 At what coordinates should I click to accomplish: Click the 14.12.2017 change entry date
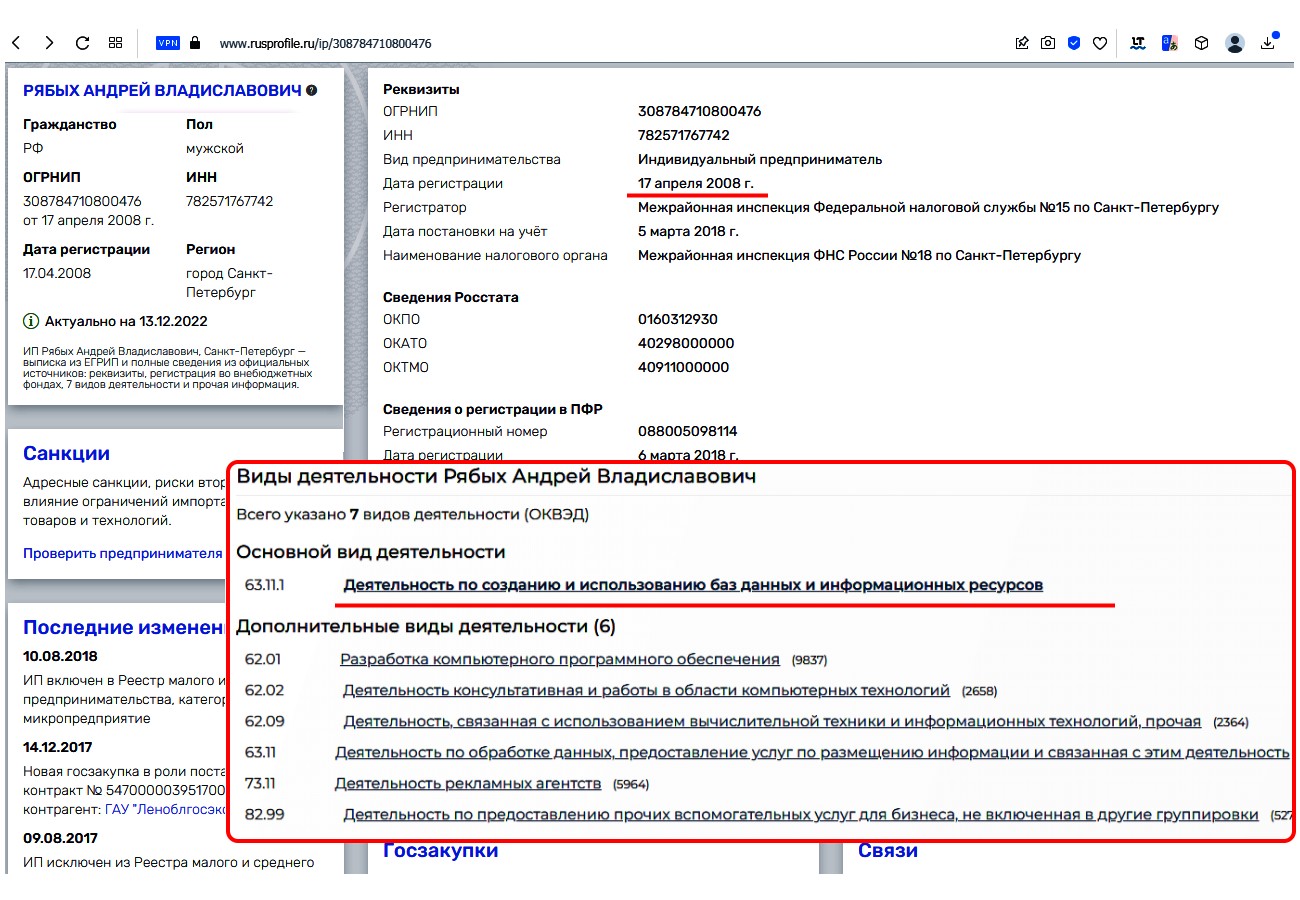click(60, 746)
